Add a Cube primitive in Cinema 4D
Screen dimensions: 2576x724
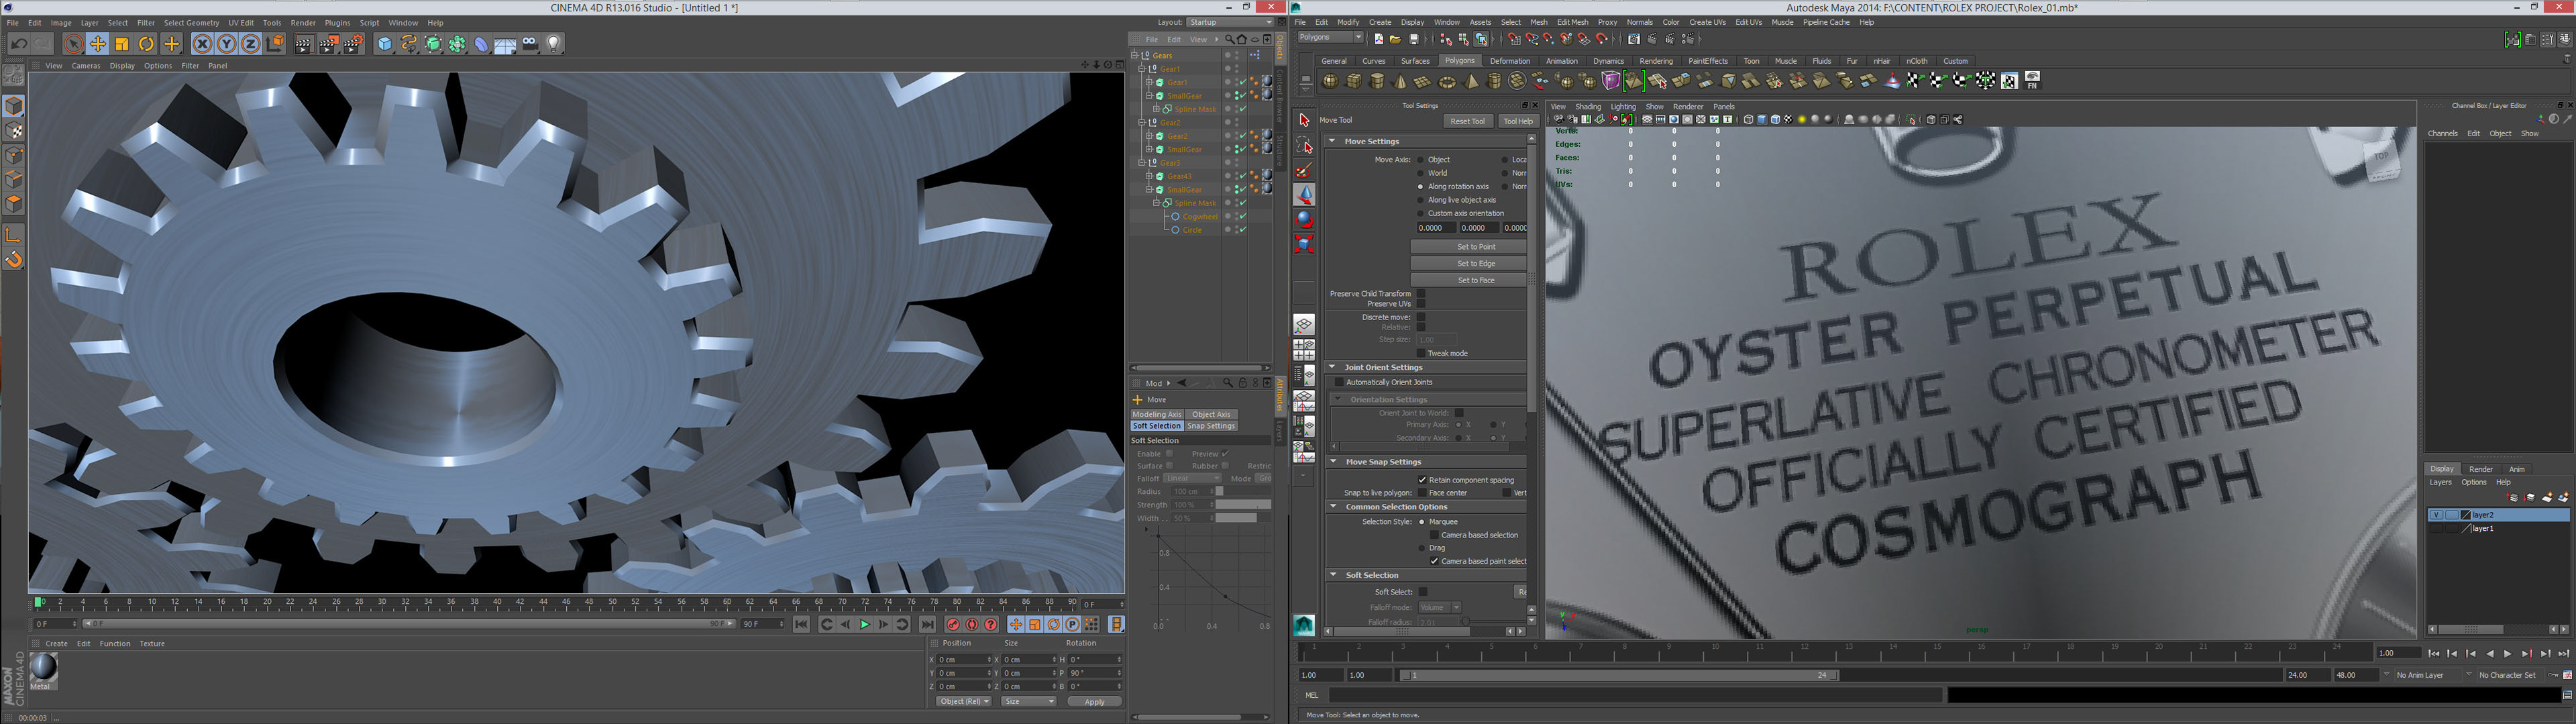(x=385, y=44)
